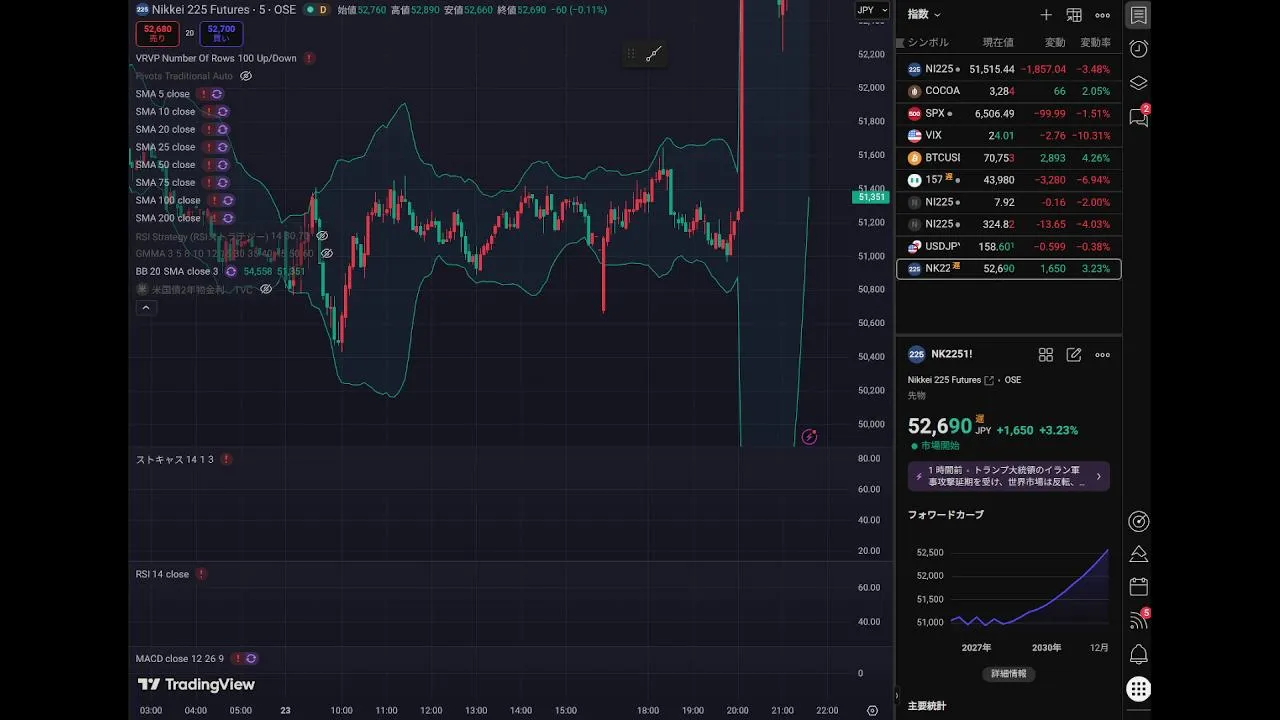The height and width of the screenshot is (720, 1280).
Task: Click the 詳細情報 details button
Action: [1008, 674]
